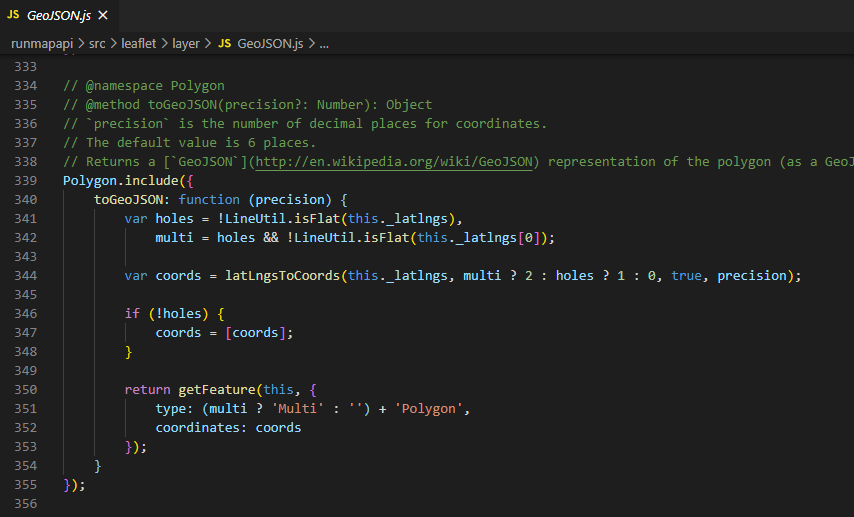Expand the chevron after src breadcrumb

(113, 44)
